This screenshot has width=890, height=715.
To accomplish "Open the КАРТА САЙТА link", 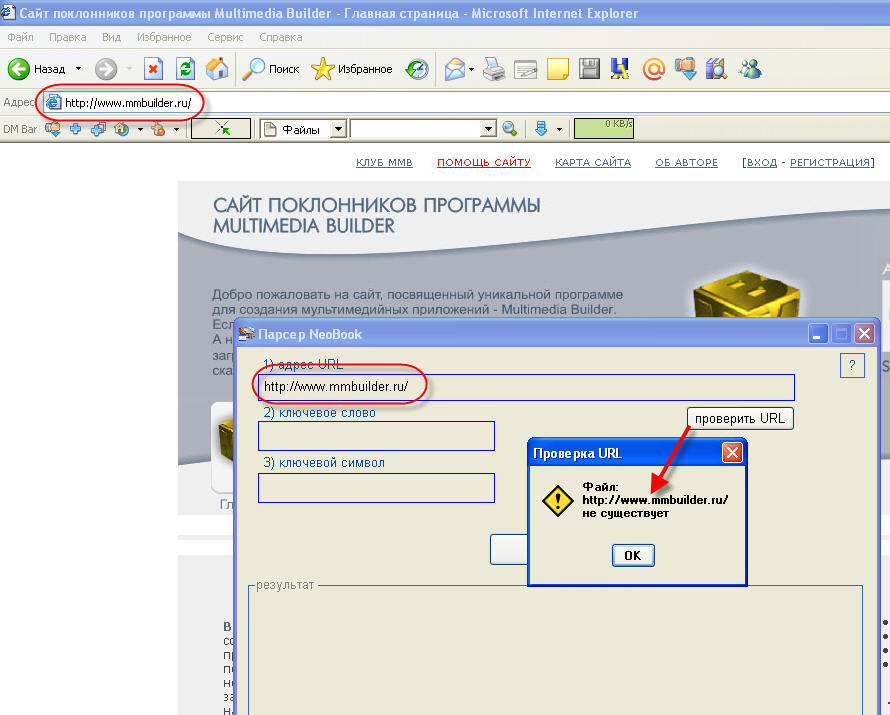I will (x=593, y=162).
